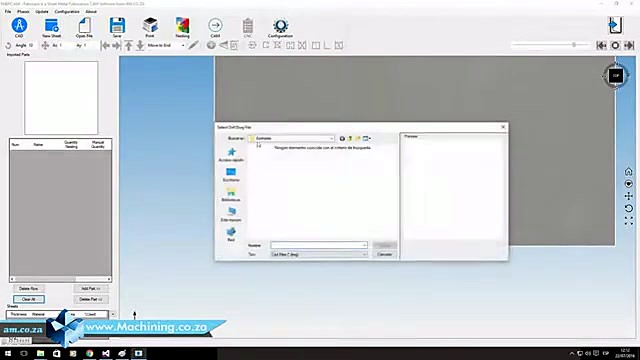
Task: Click the exit door icon top right
Action: pos(615,25)
